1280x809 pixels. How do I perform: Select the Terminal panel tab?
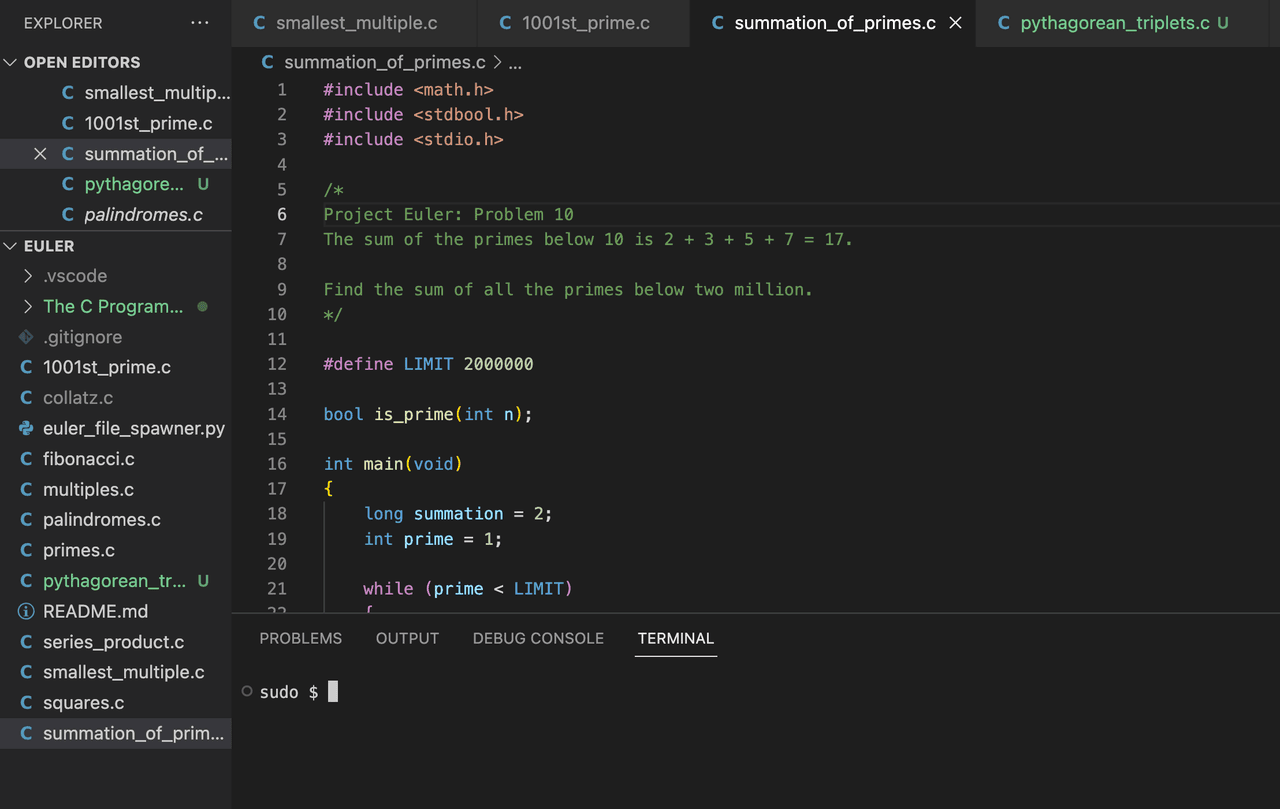676,638
